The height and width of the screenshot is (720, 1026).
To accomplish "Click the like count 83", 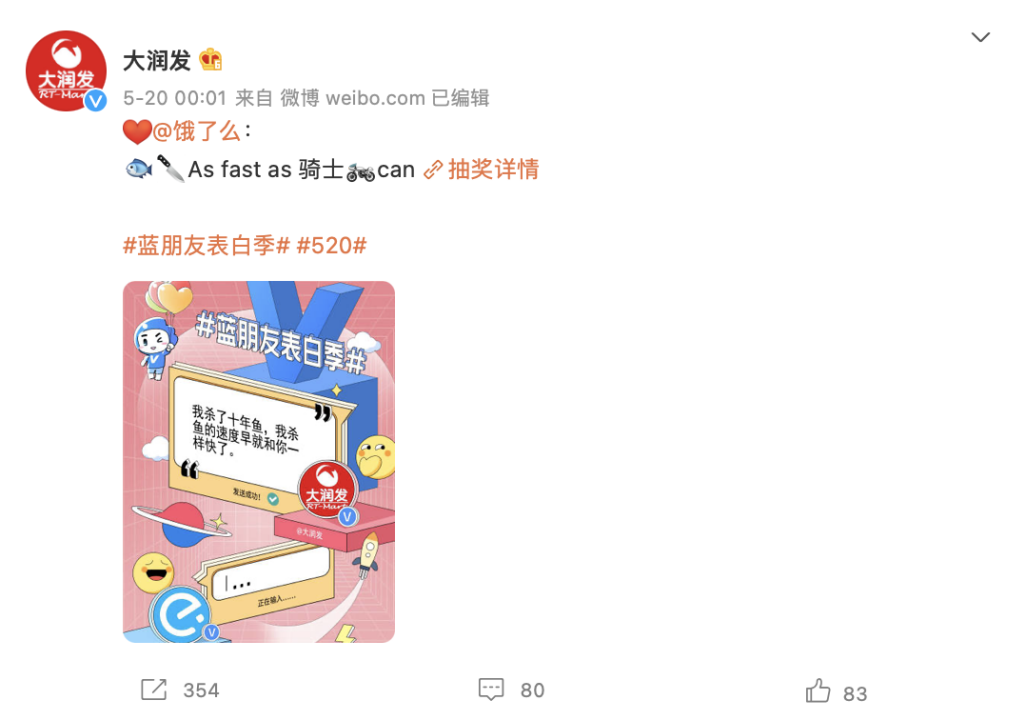I will pyautogui.click(x=855, y=694).
